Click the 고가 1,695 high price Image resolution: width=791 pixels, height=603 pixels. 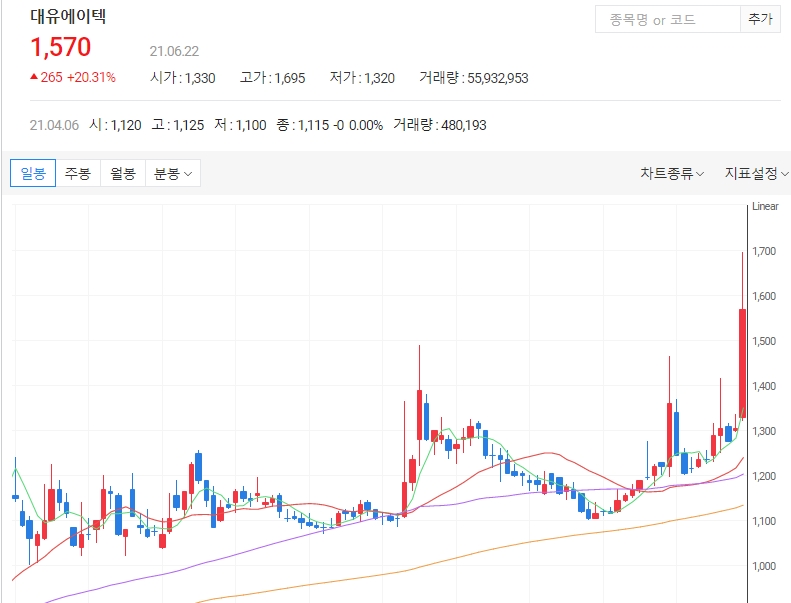click(x=272, y=78)
